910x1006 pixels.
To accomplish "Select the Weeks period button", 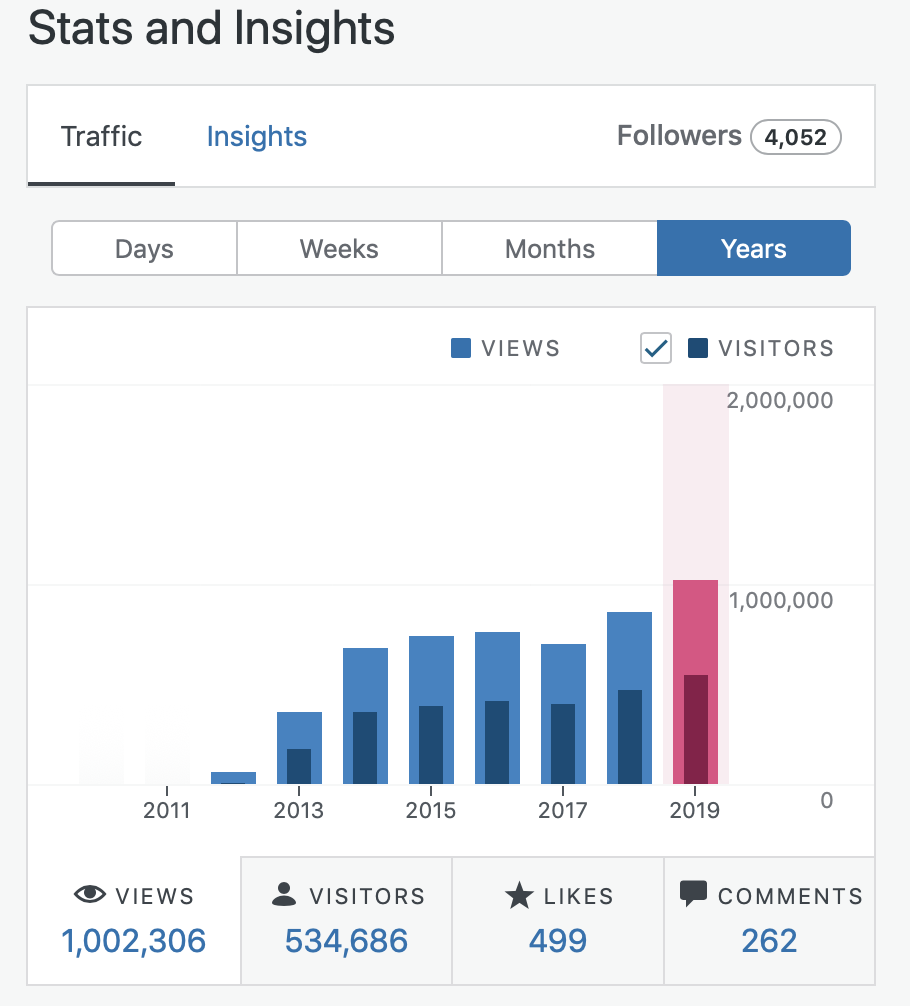I will point(339,248).
